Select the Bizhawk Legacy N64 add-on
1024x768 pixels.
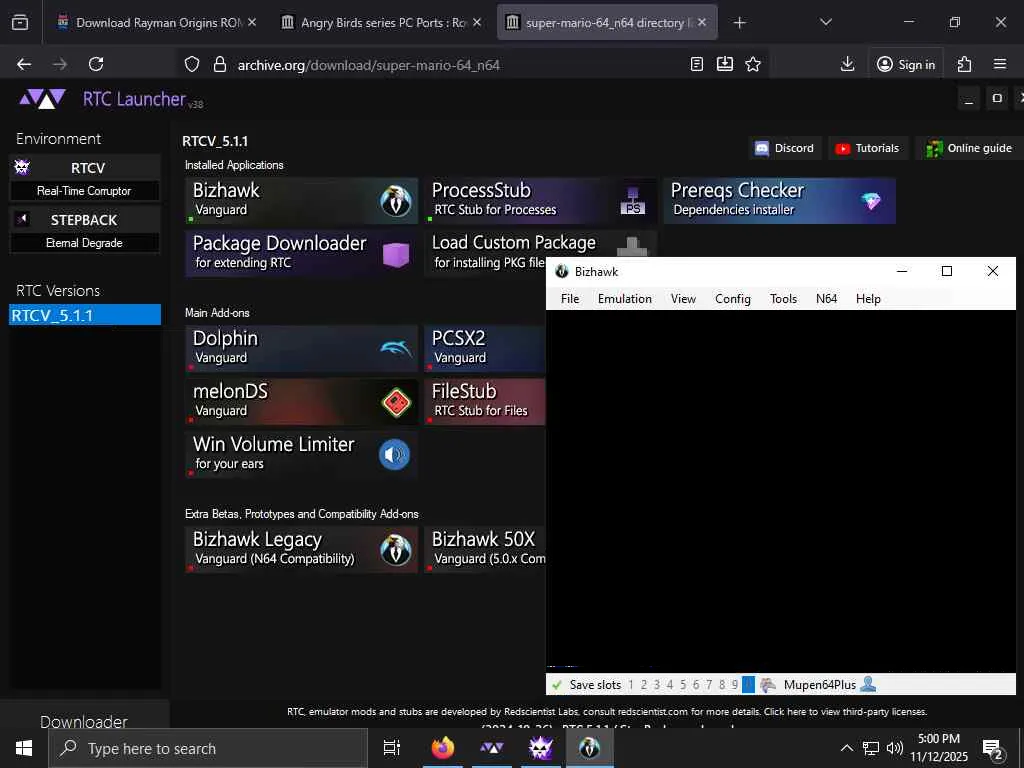click(x=301, y=550)
